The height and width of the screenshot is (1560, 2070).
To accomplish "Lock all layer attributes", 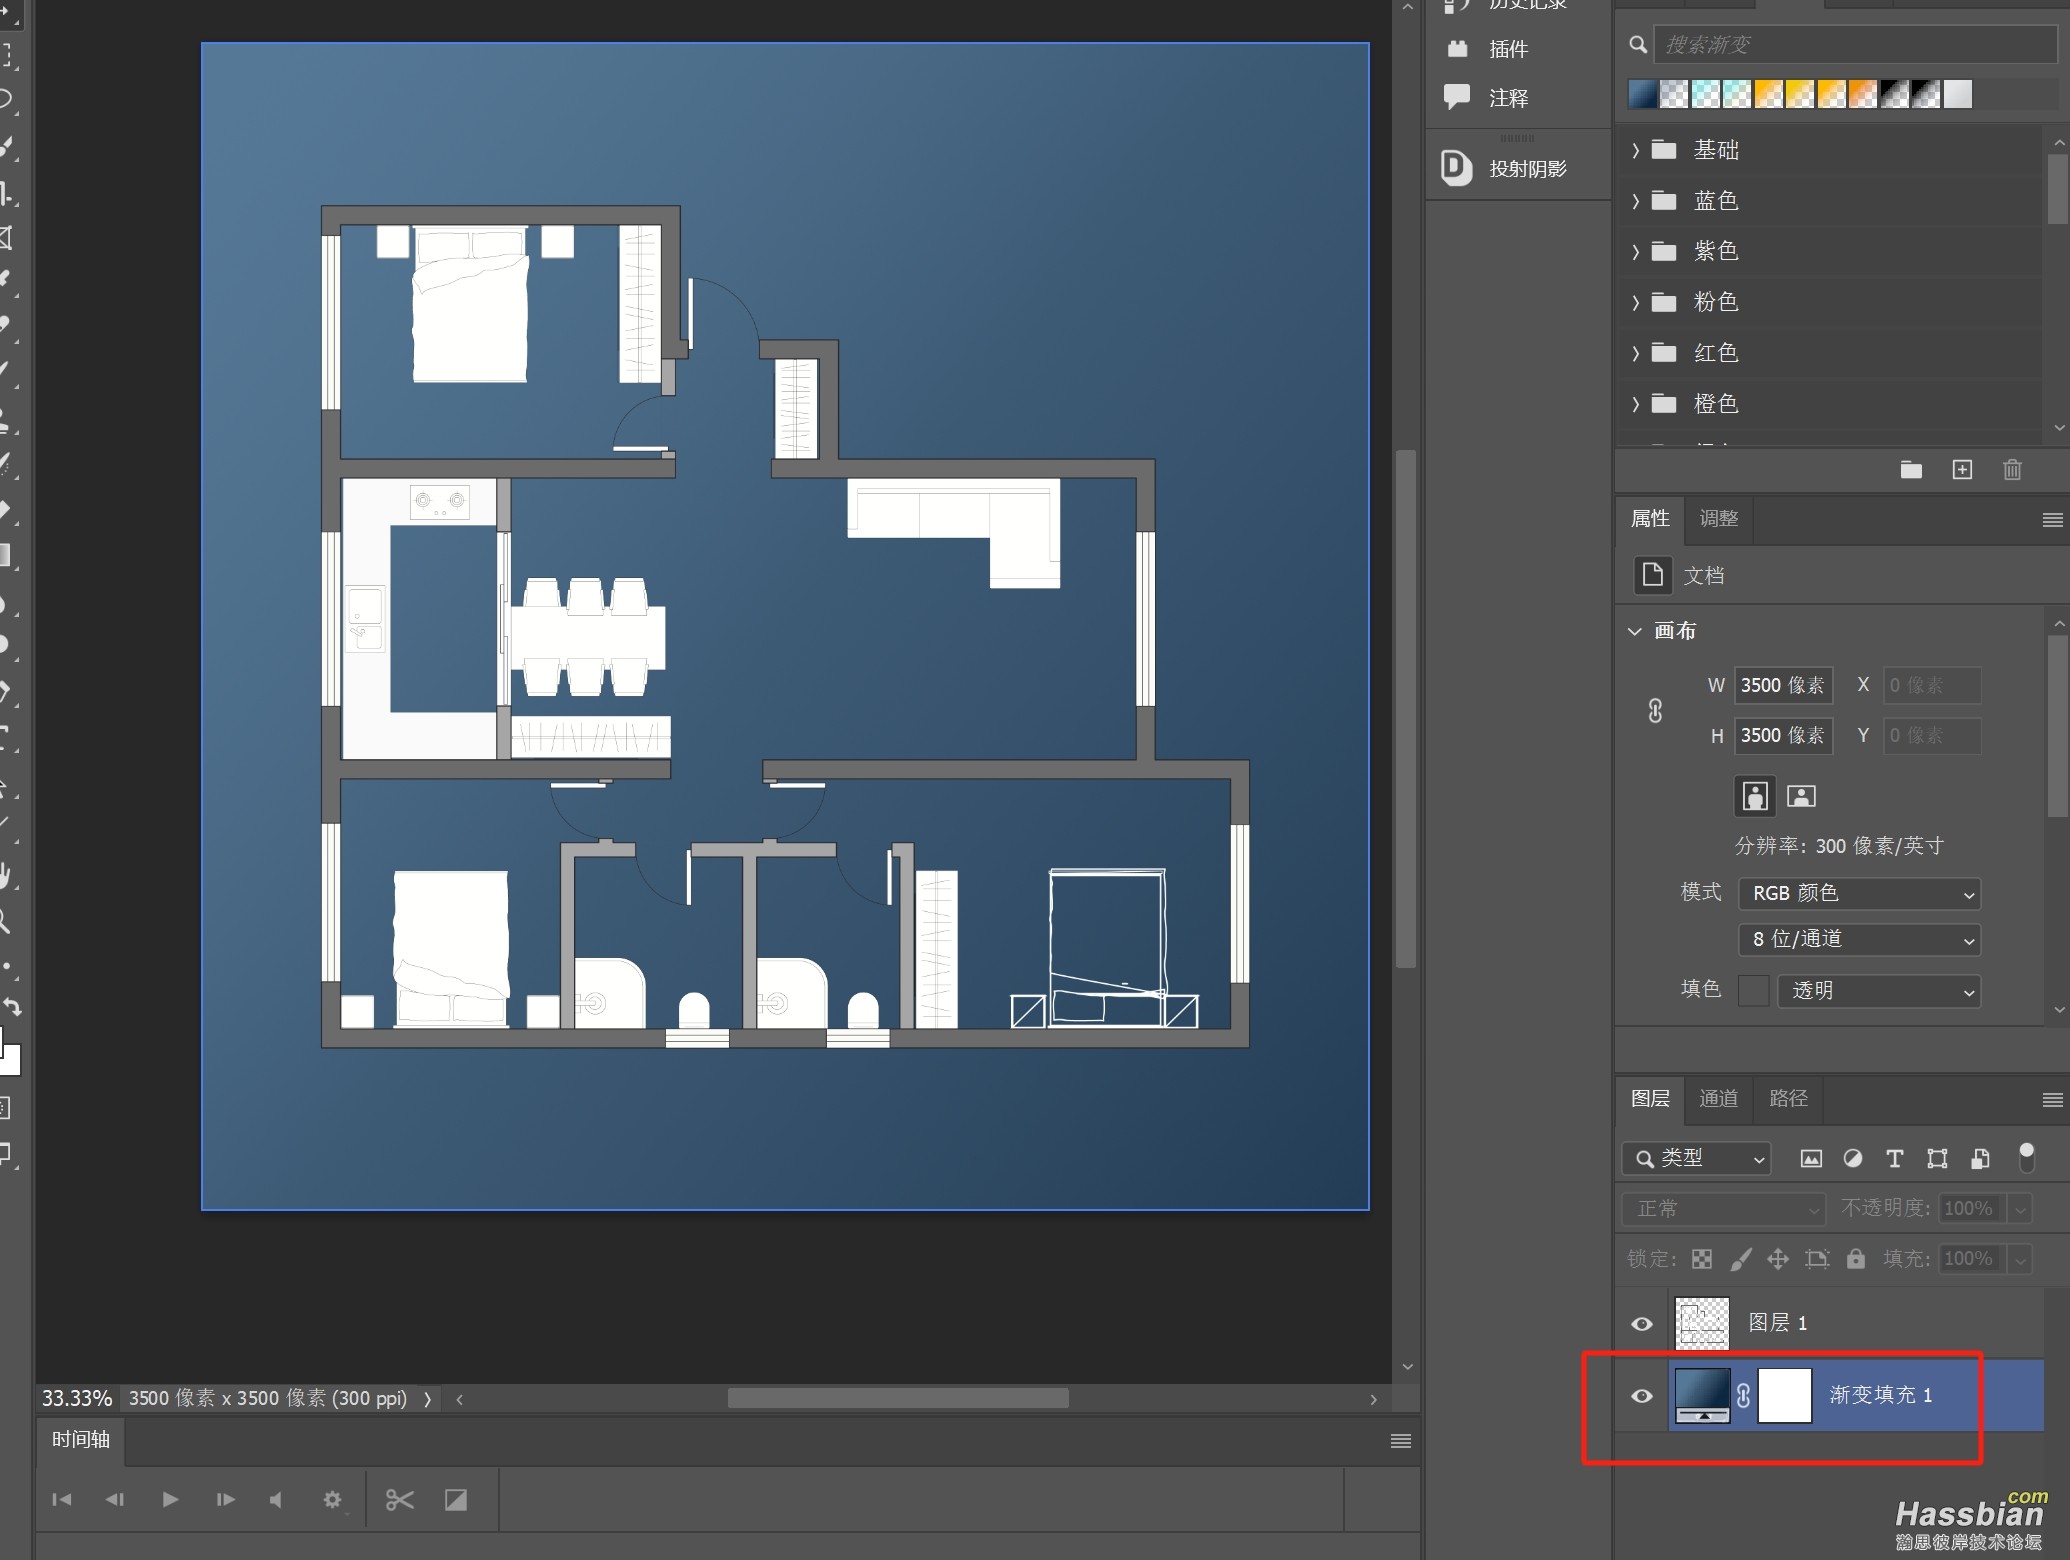I will tap(1856, 1258).
